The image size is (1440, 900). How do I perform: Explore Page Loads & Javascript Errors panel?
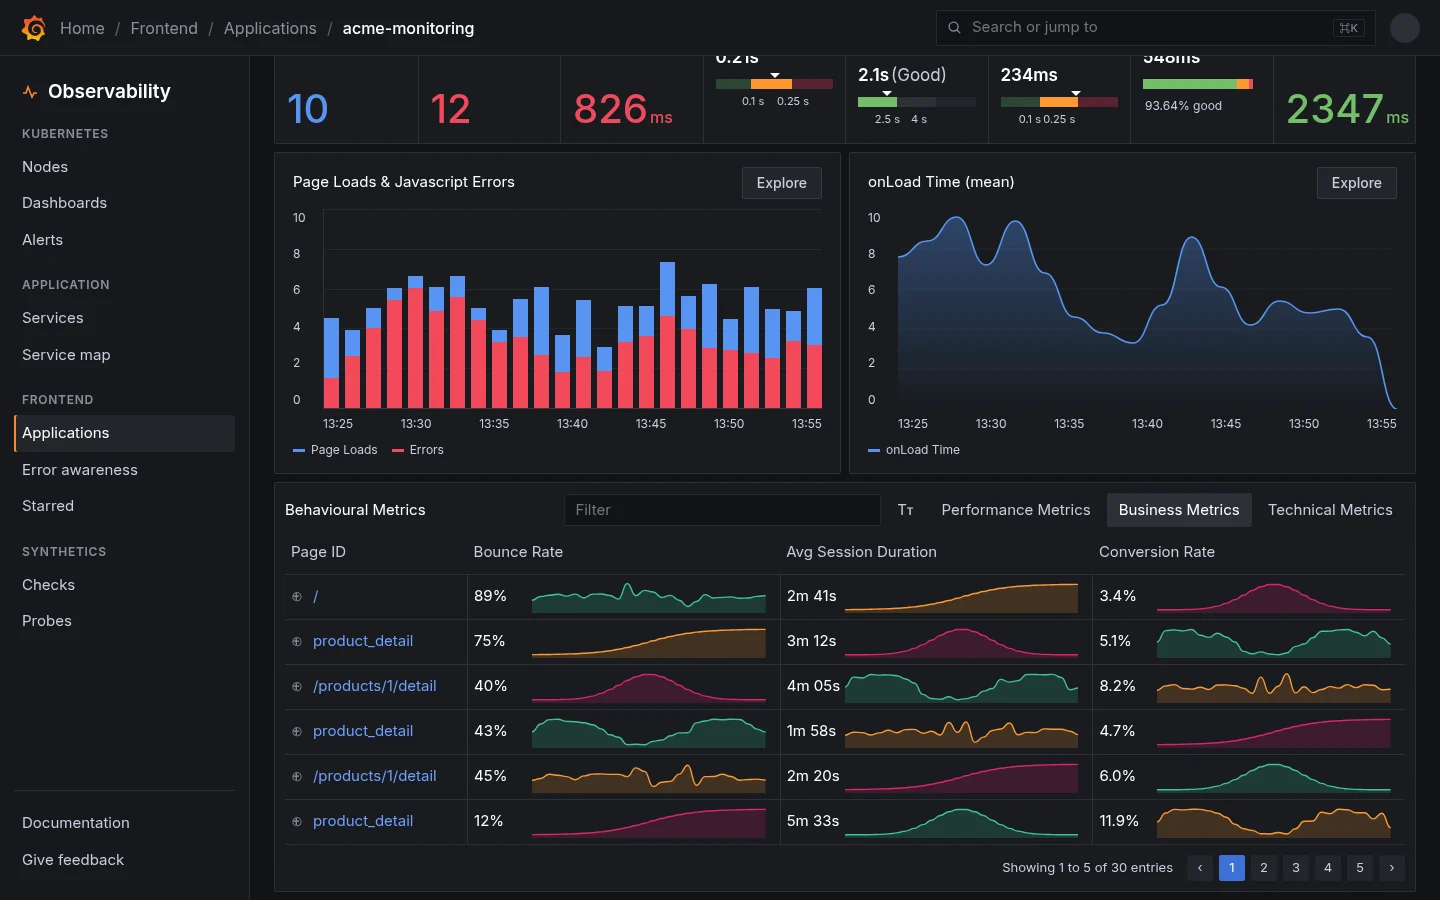click(782, 183)
